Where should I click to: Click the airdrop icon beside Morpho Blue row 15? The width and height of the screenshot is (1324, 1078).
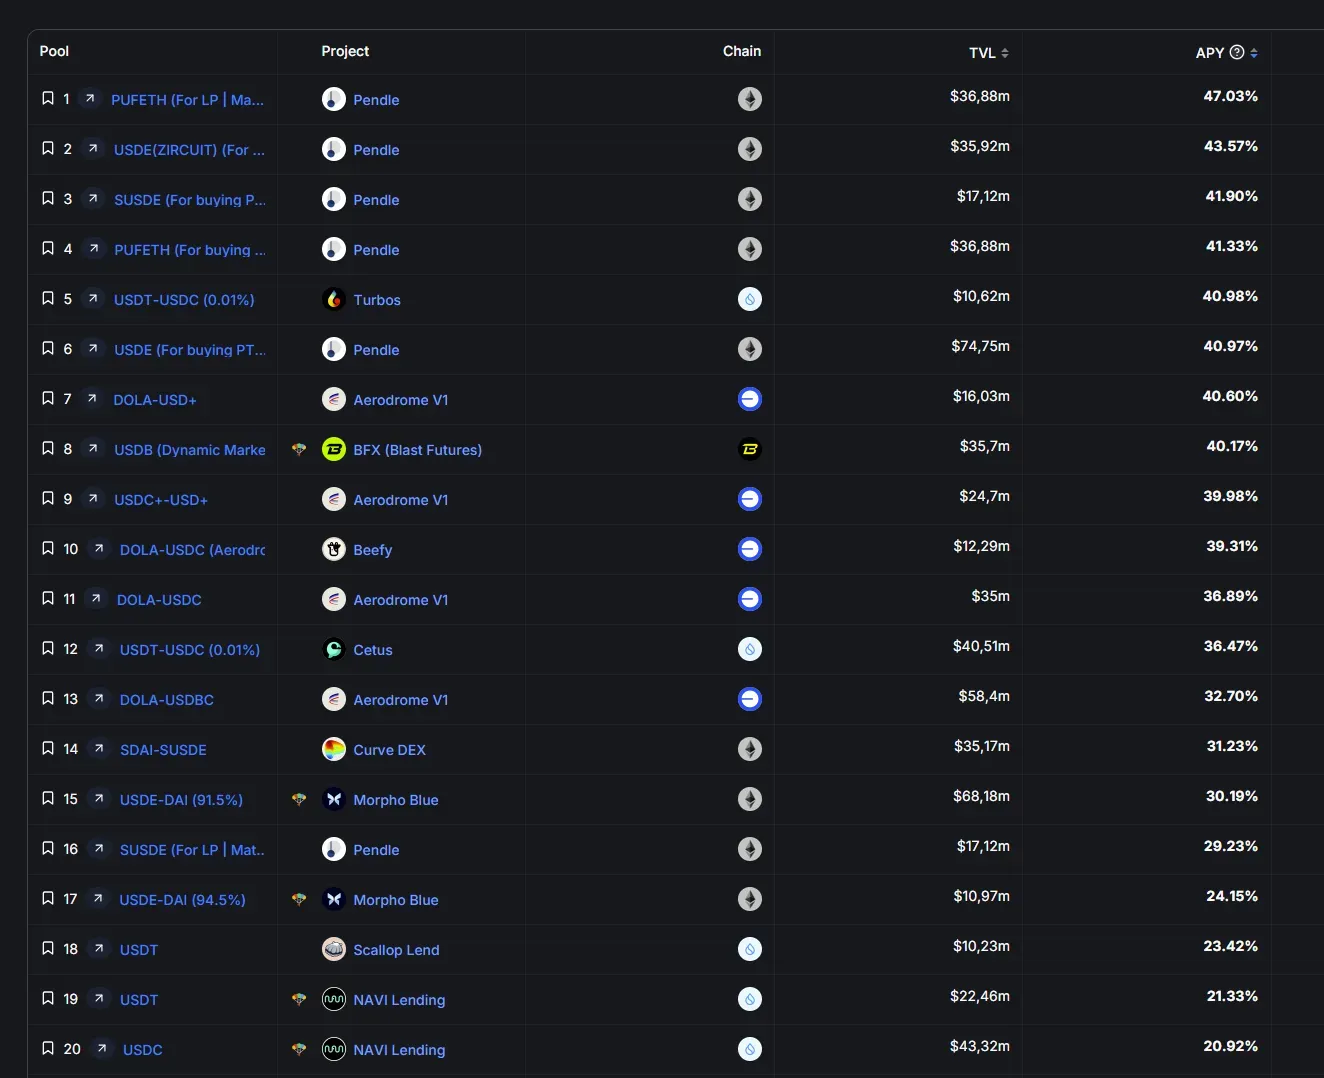[298, 799]
